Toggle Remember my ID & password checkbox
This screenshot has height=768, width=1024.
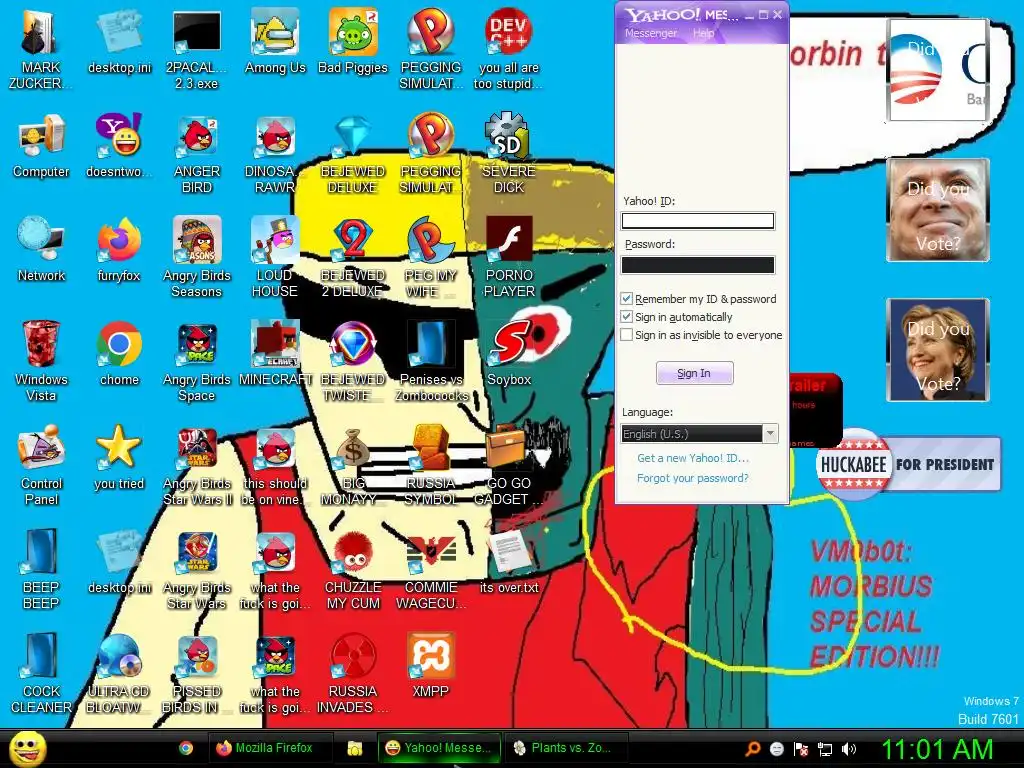pyautogui.click(x=626, y=298)
